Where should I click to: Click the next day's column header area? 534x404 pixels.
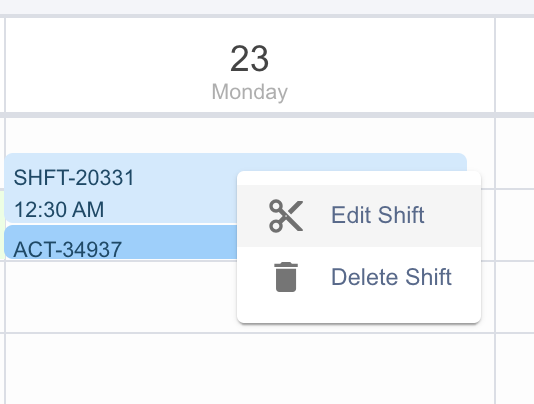(515, 65)
